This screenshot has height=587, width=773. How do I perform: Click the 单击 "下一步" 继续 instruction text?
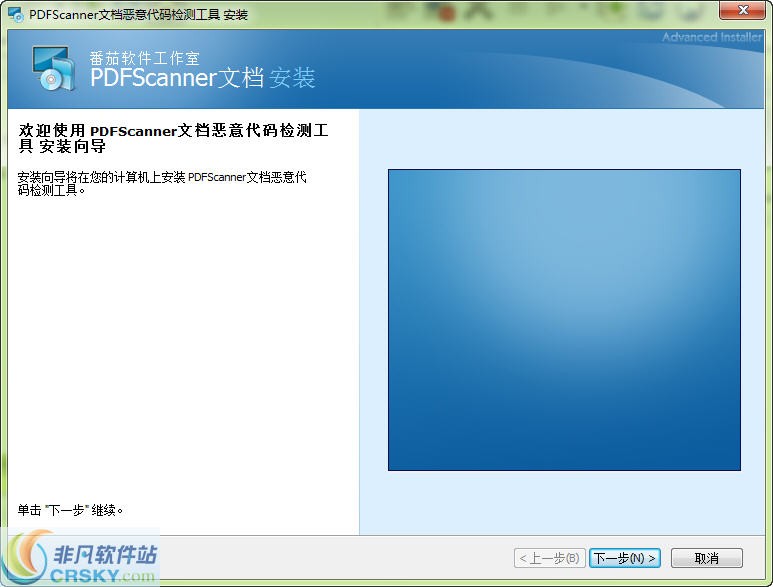tap(70, 510)
